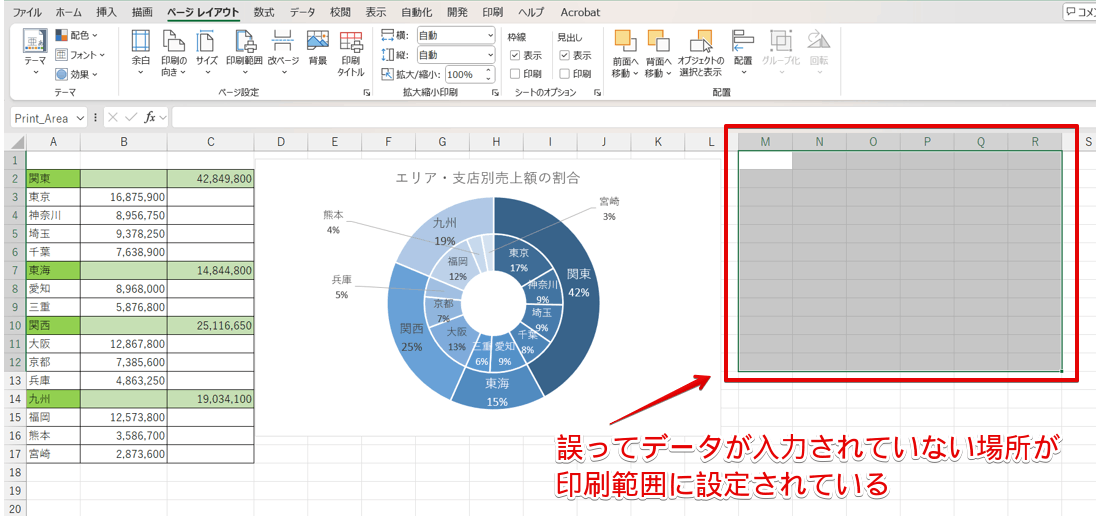Open the 印刷範囲 print area menu
Viewport: 1096px width, 528px height.
tap(244, 53)
